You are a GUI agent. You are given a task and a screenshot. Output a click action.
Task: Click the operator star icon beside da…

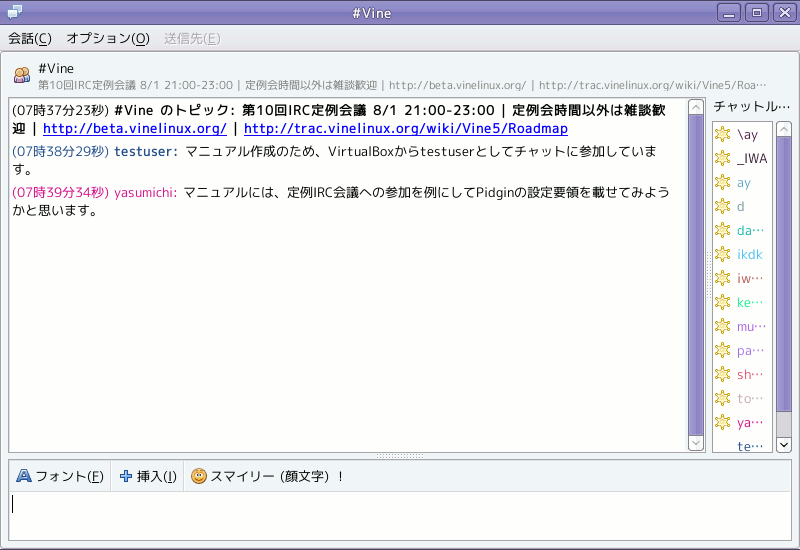722,230
